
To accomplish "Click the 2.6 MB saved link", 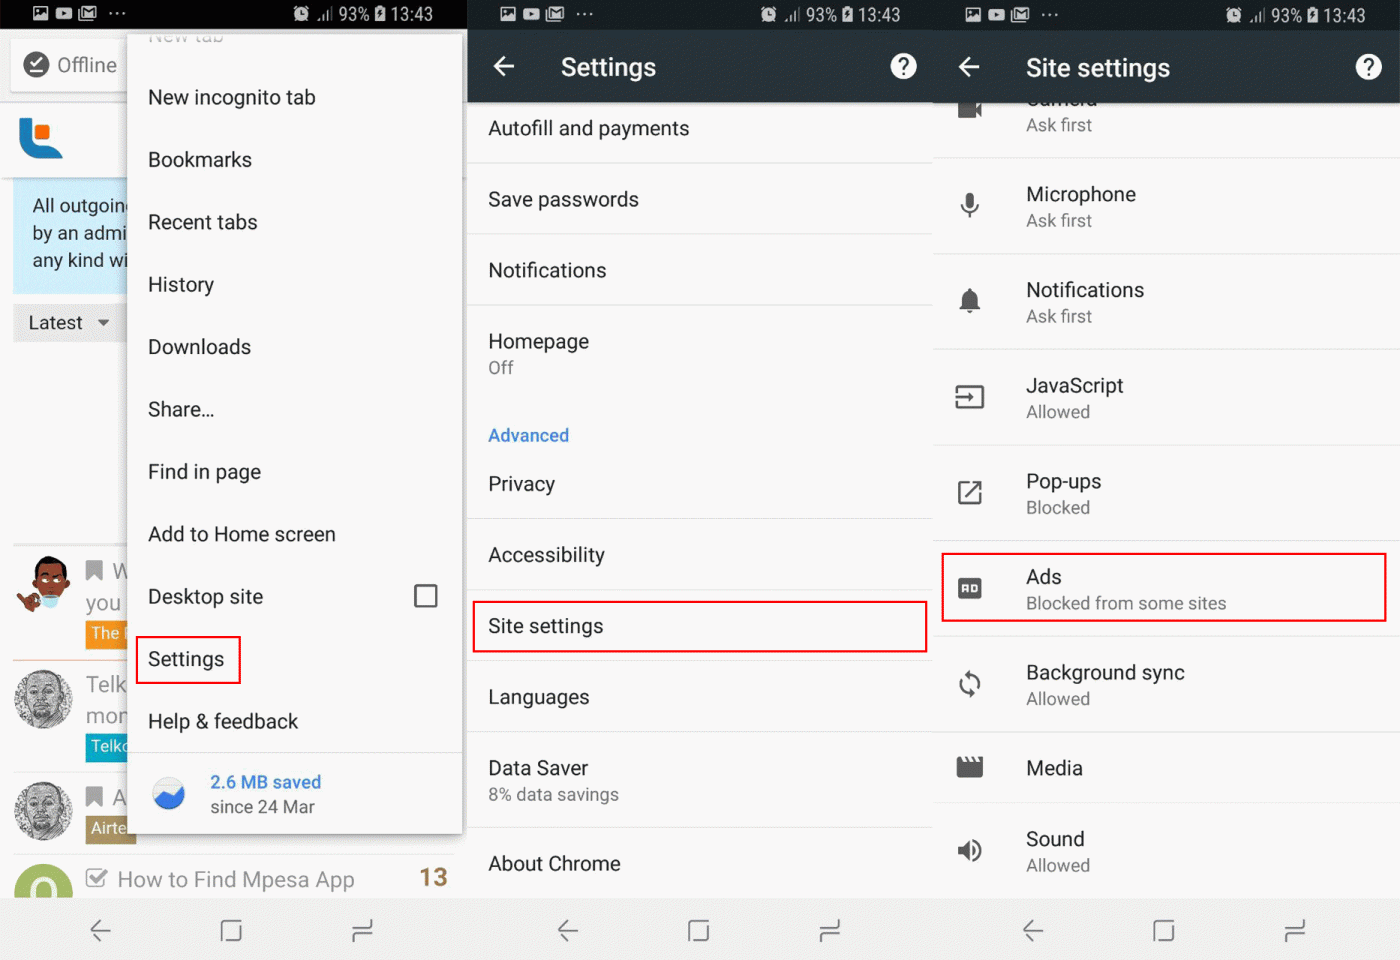I will click(x=265, y=782).
